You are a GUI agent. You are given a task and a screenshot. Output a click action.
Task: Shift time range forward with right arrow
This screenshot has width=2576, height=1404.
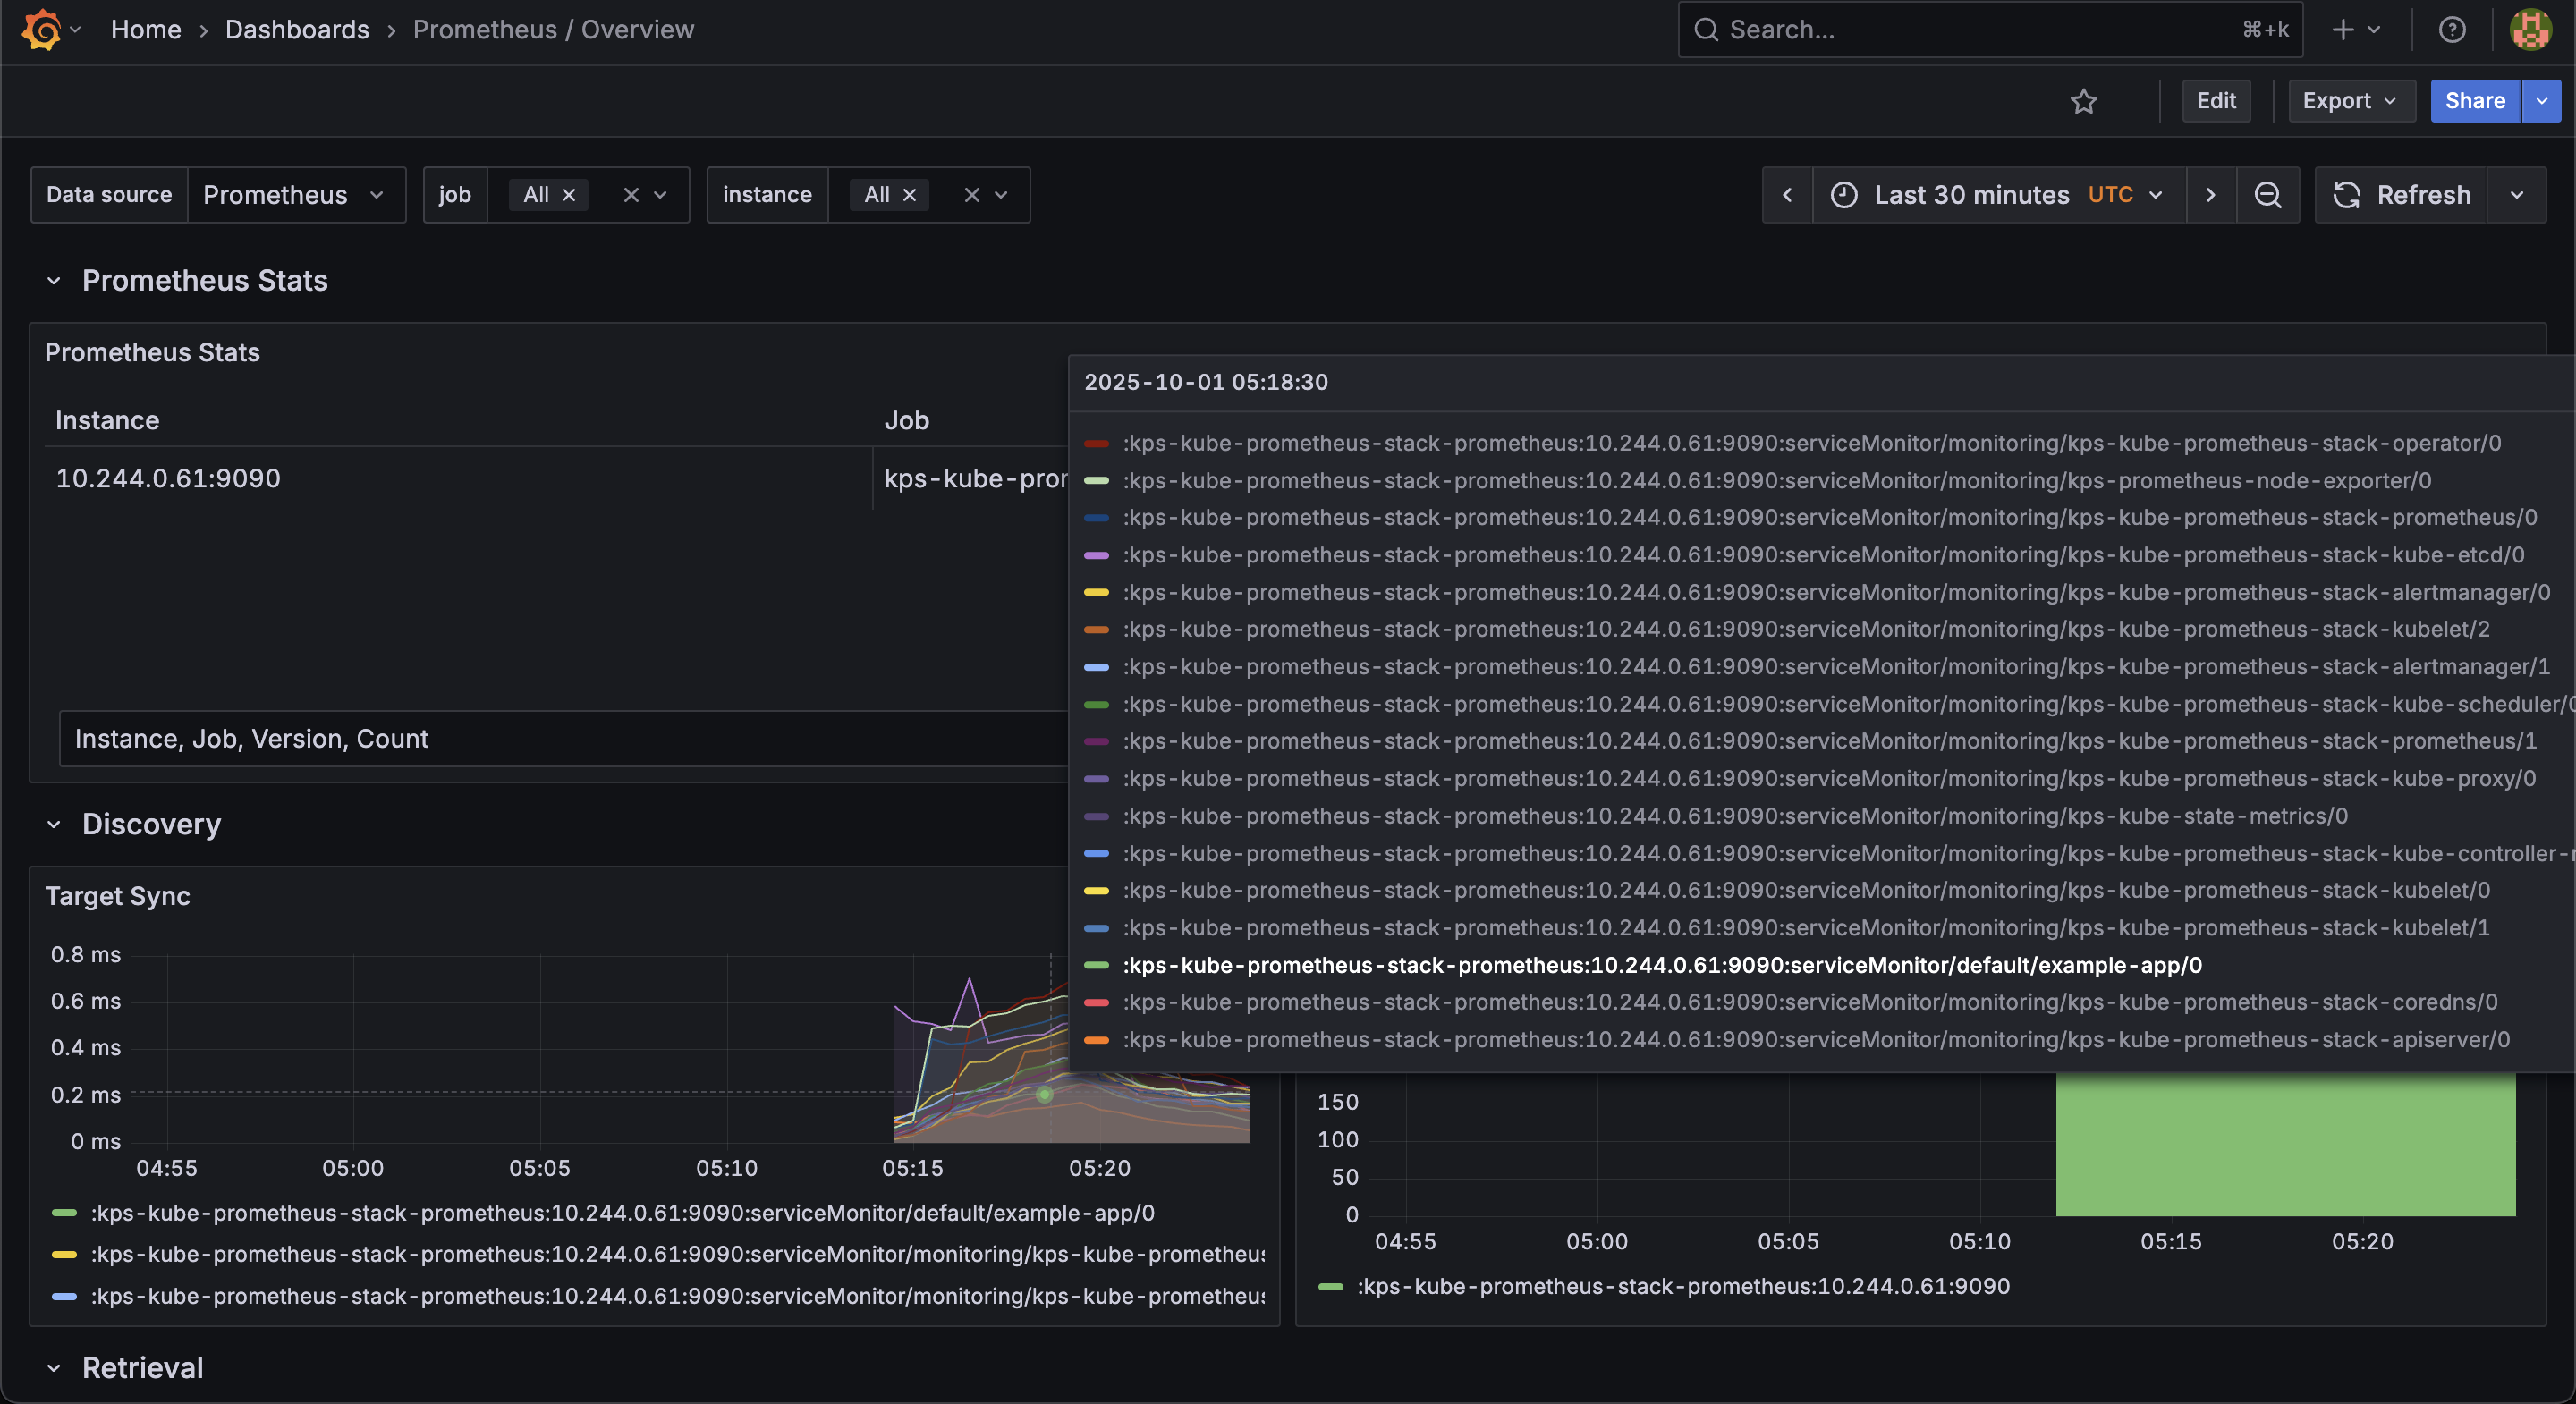[x=2210, y=195]
